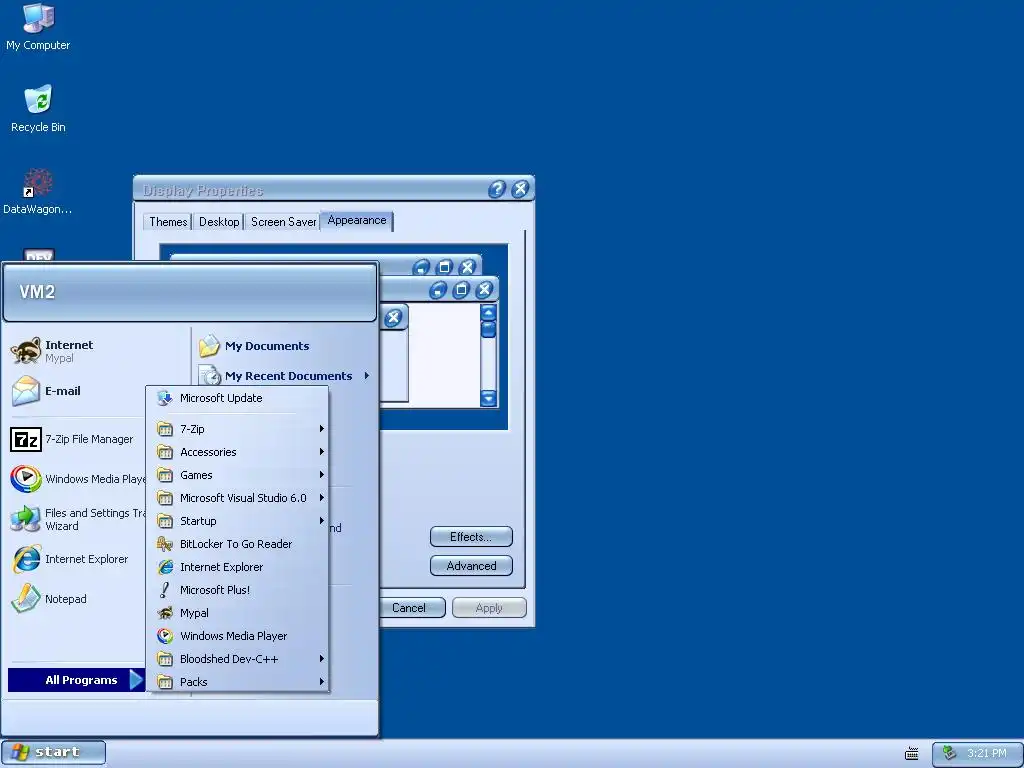Expand Microsoft Visual Studio 6.0 folder
1024x768 pixels.
[238, 498]
